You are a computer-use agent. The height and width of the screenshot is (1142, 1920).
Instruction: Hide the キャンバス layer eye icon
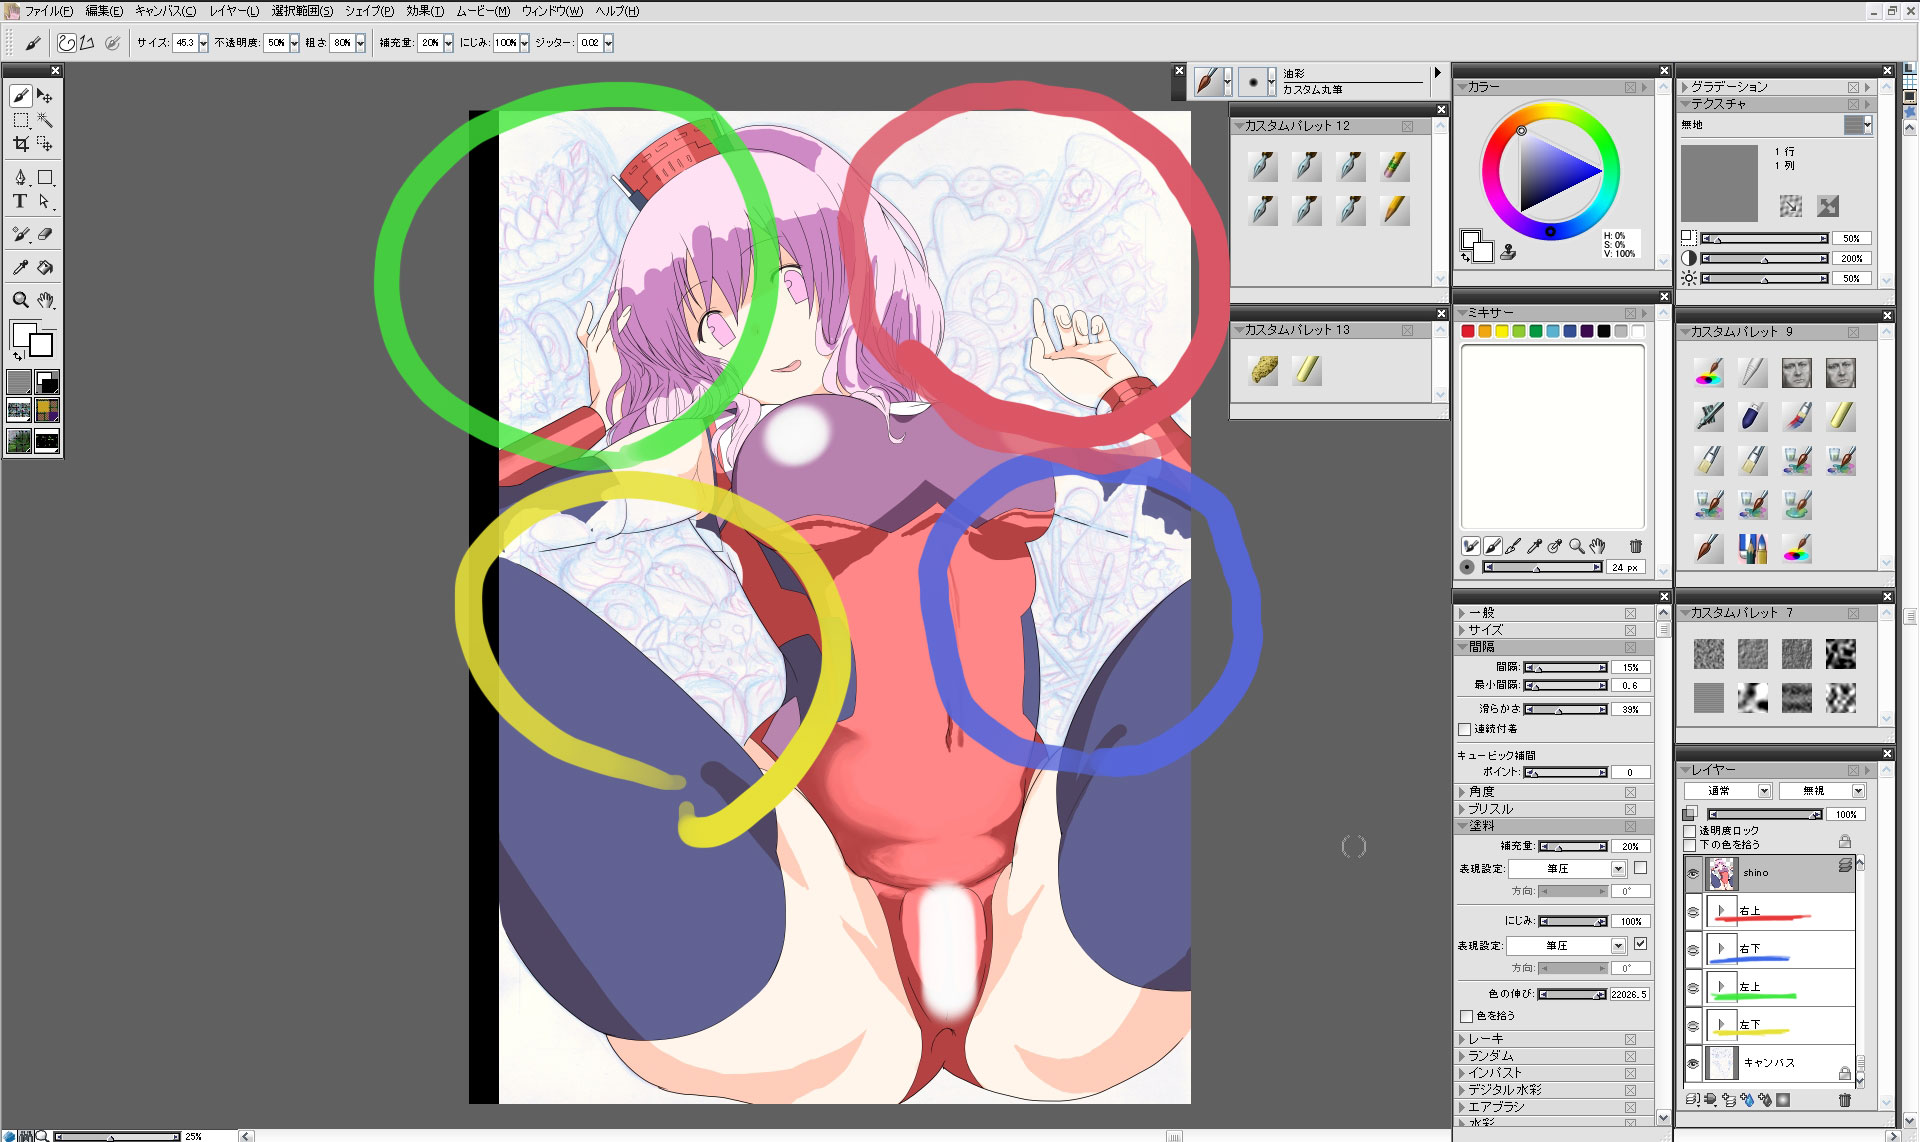[x=1693, y=1063]
